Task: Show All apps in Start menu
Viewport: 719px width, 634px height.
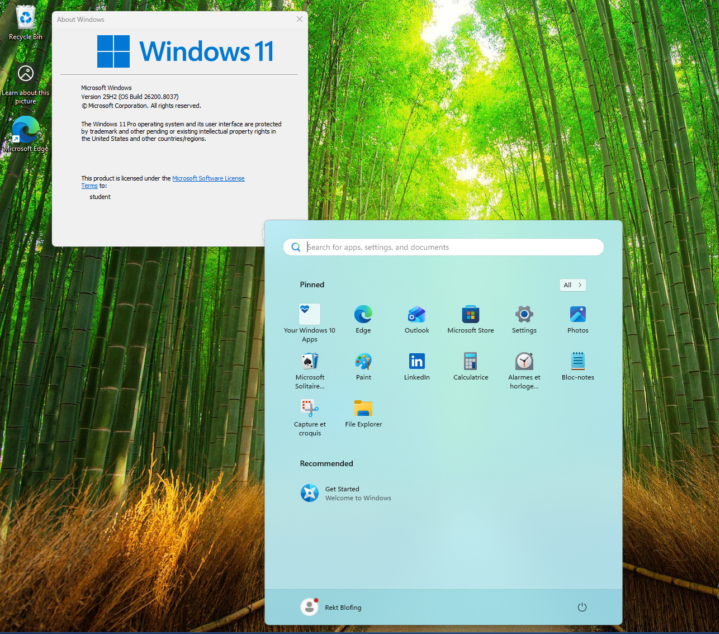Action: 572,285
